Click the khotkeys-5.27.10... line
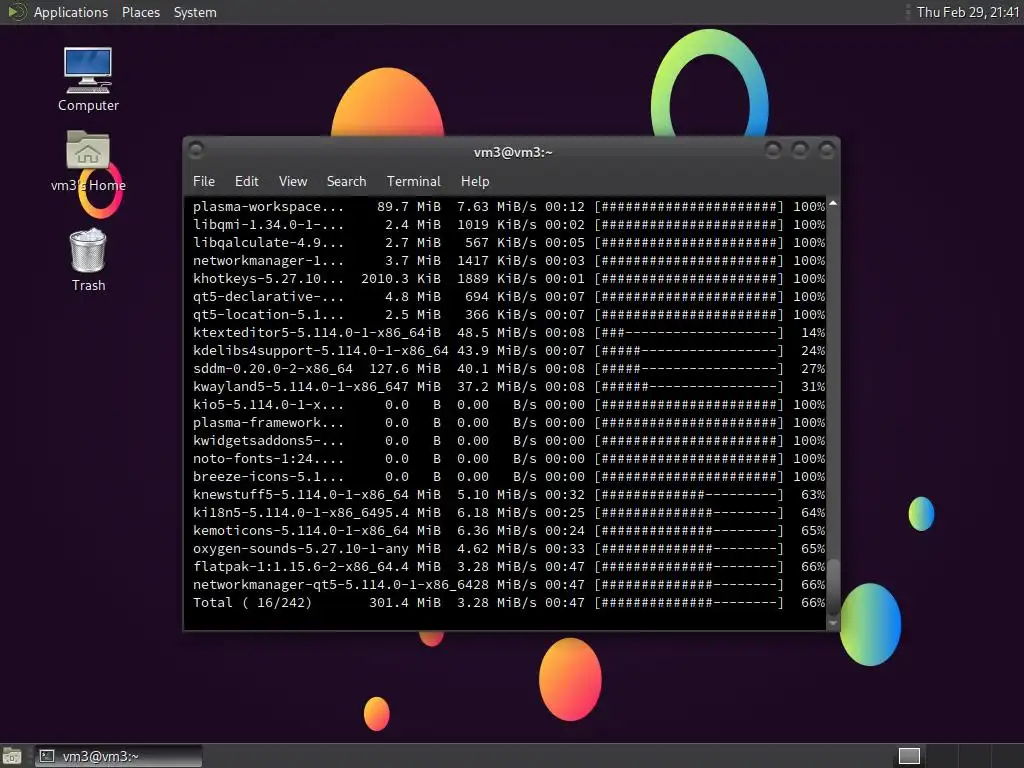 click(x=509, y=278)
